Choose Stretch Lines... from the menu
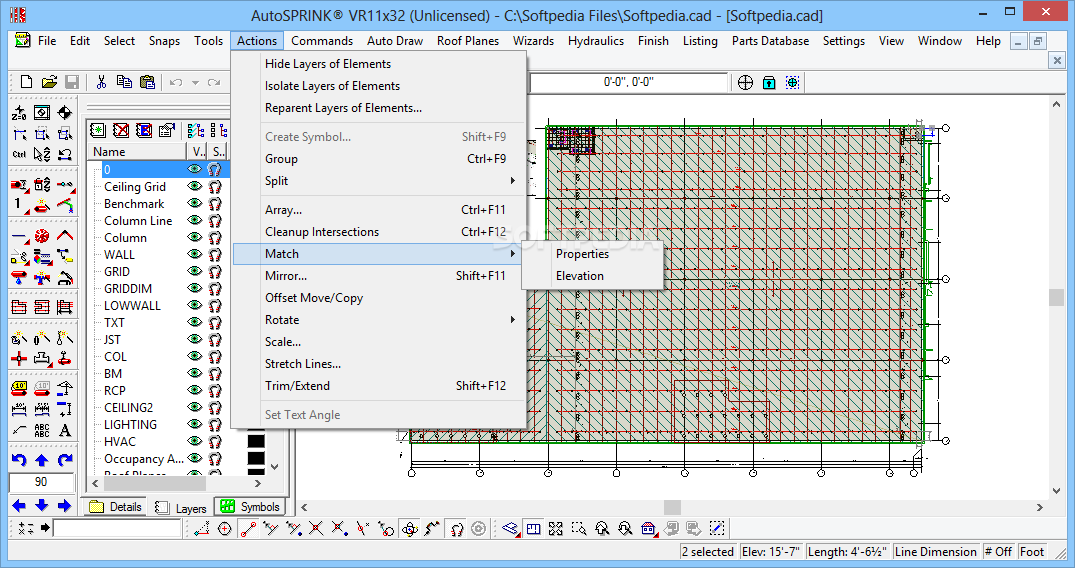The width and height of the screenshot is (1075, 568). pyautogui.click(x=379, y=364)
